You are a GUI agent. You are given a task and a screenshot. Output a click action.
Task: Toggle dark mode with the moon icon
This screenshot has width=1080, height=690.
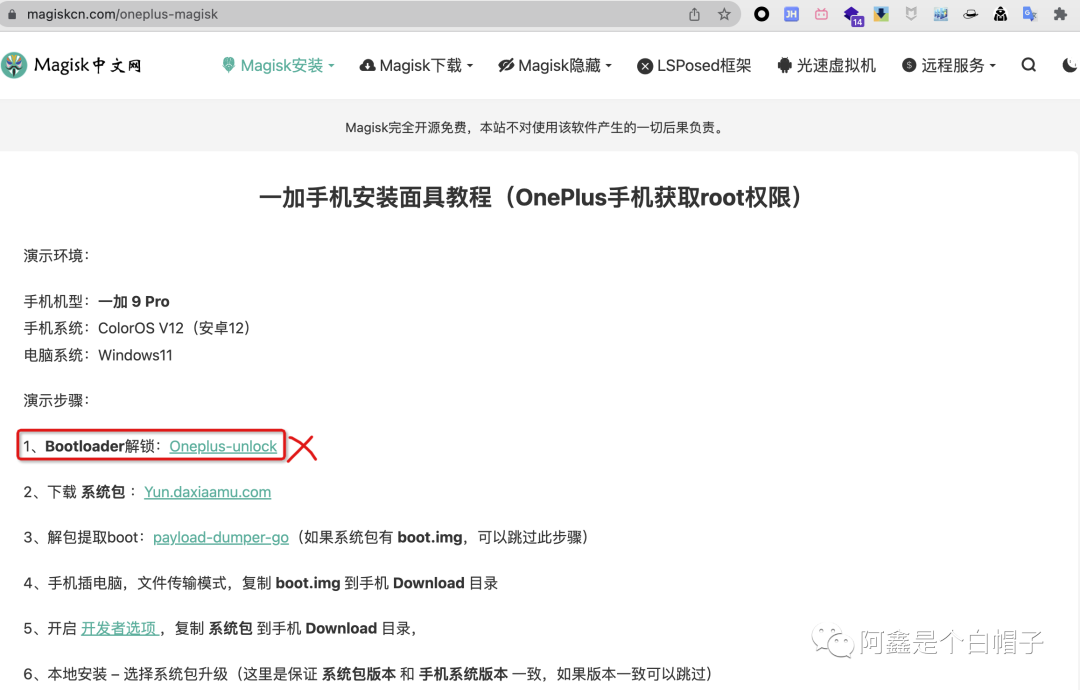1069,64
